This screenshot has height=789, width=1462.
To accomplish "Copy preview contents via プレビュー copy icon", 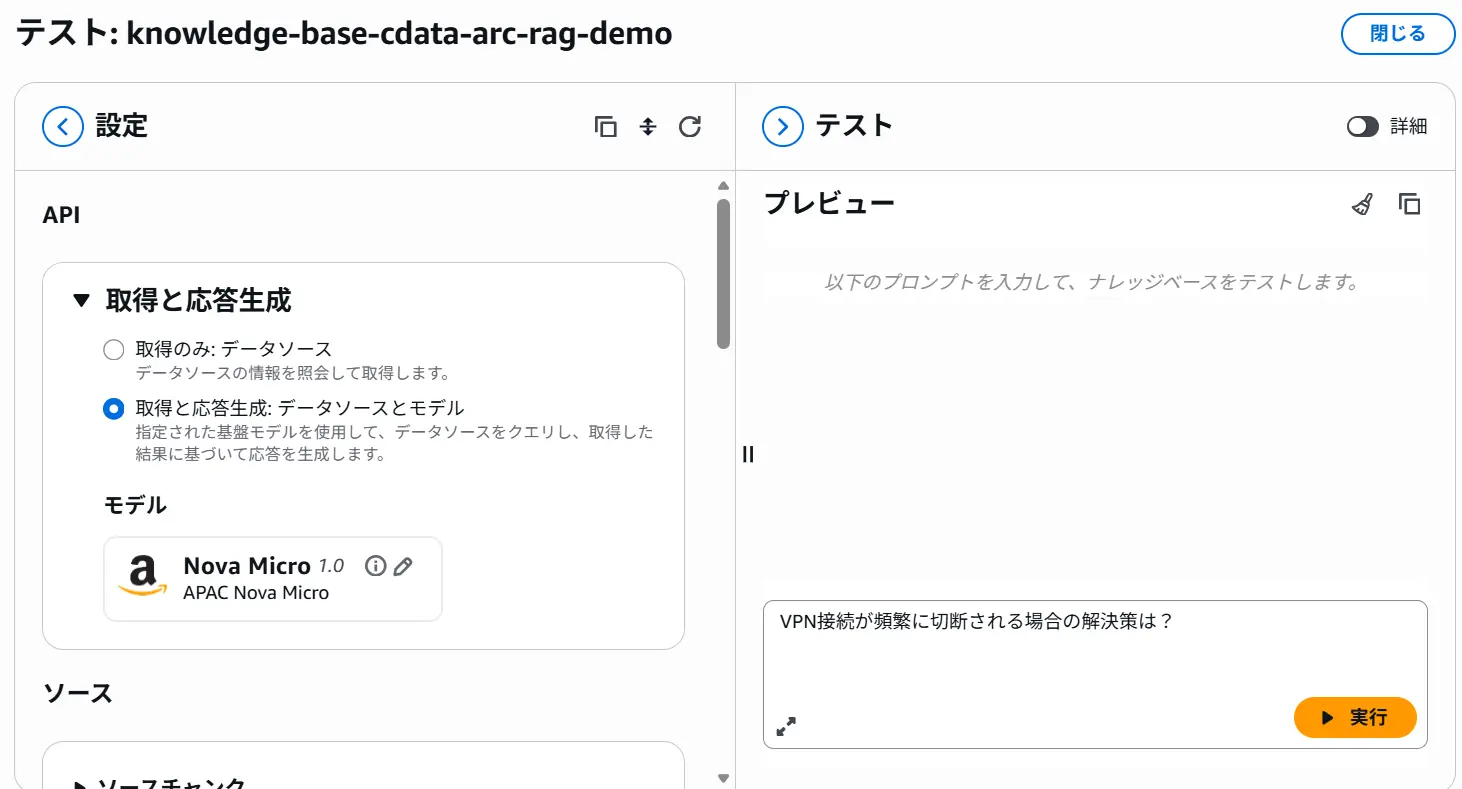I will coord(1410,204).
